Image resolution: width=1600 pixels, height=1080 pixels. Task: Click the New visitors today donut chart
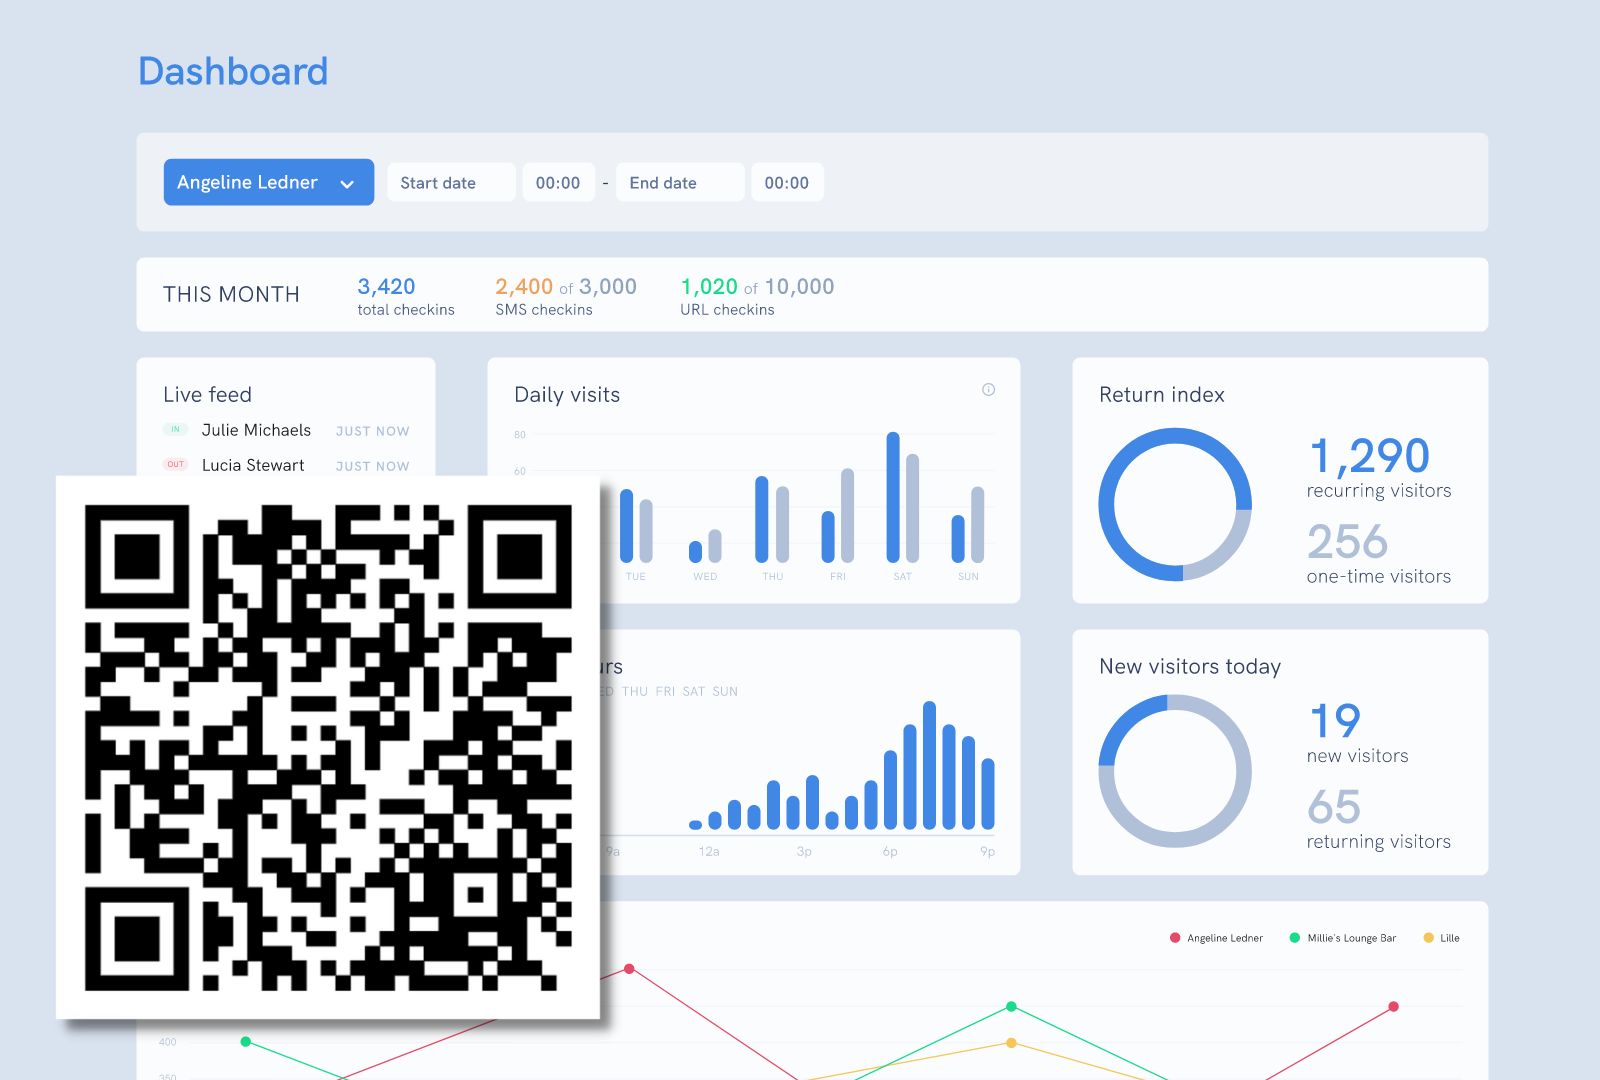[1175, 769]
